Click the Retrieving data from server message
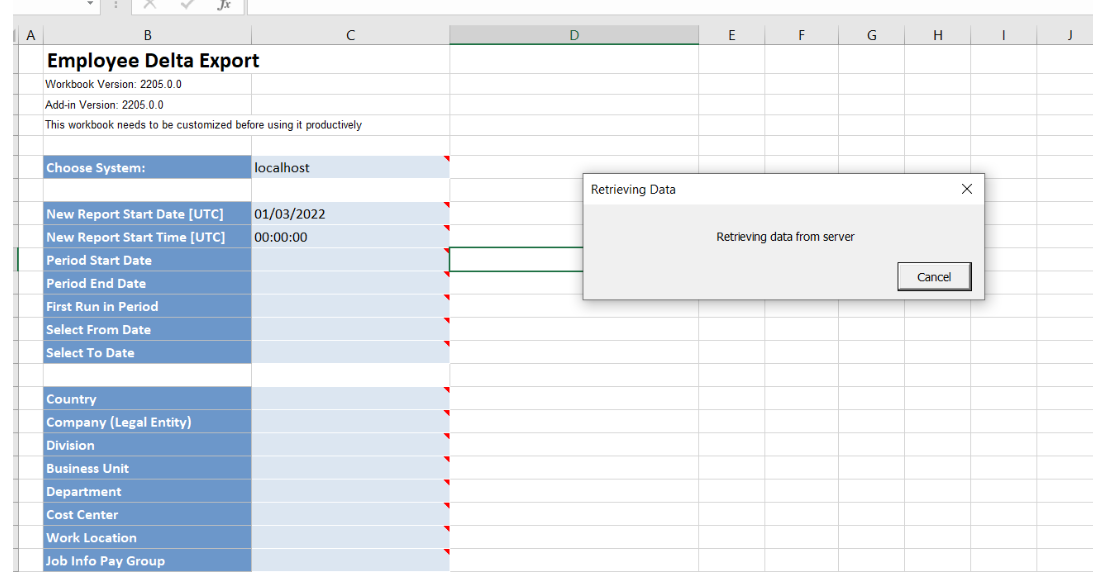 (x=785, y=237)
